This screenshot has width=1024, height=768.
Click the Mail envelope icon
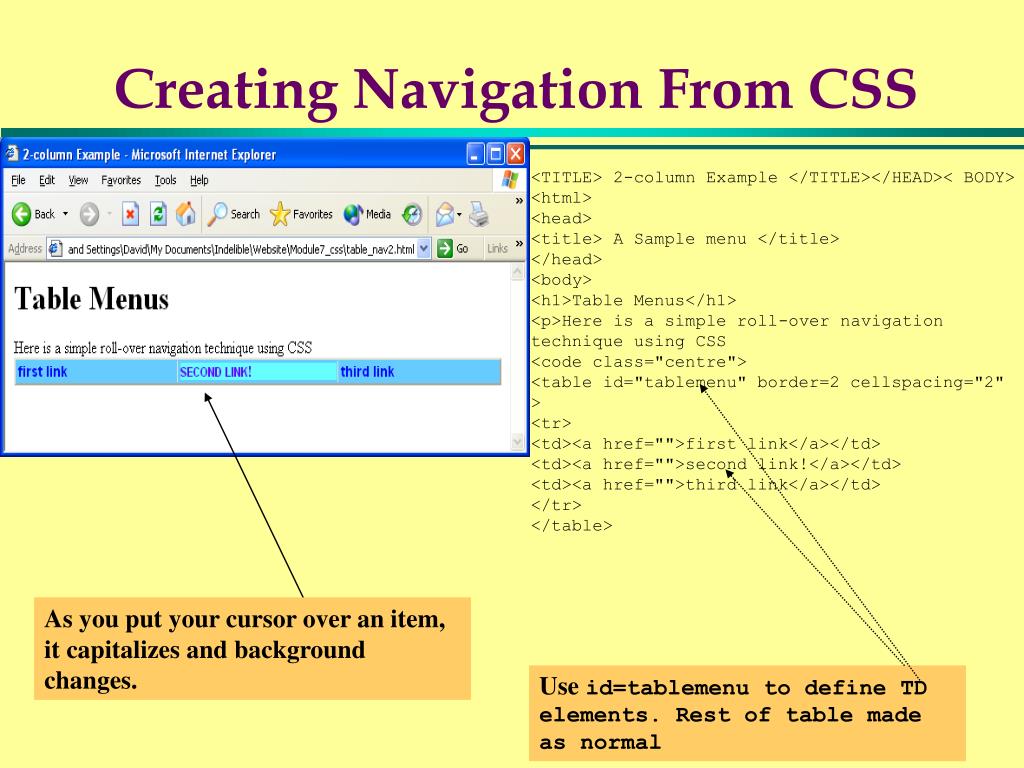pos(445,214)
